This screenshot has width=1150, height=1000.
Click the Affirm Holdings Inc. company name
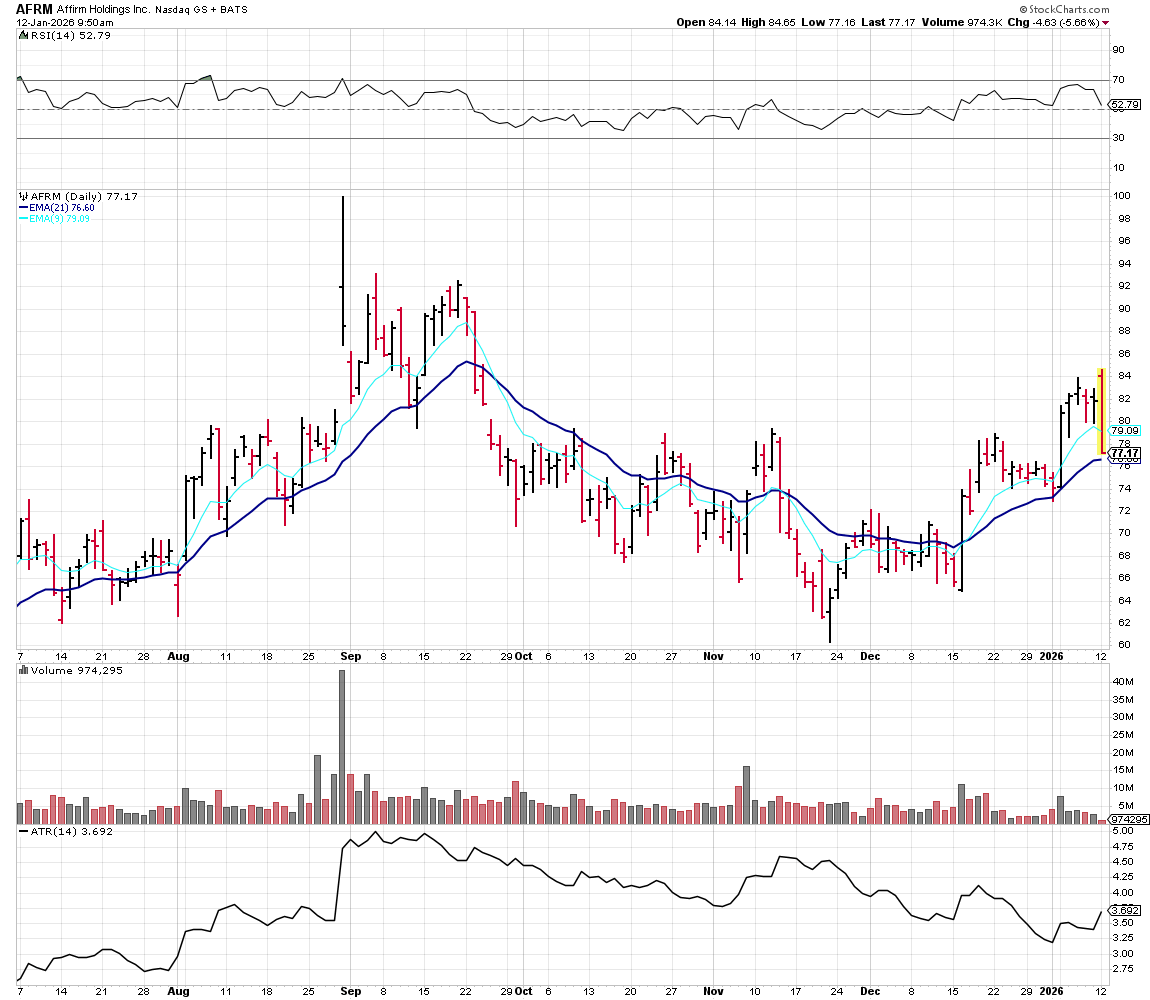pos(103,10)
